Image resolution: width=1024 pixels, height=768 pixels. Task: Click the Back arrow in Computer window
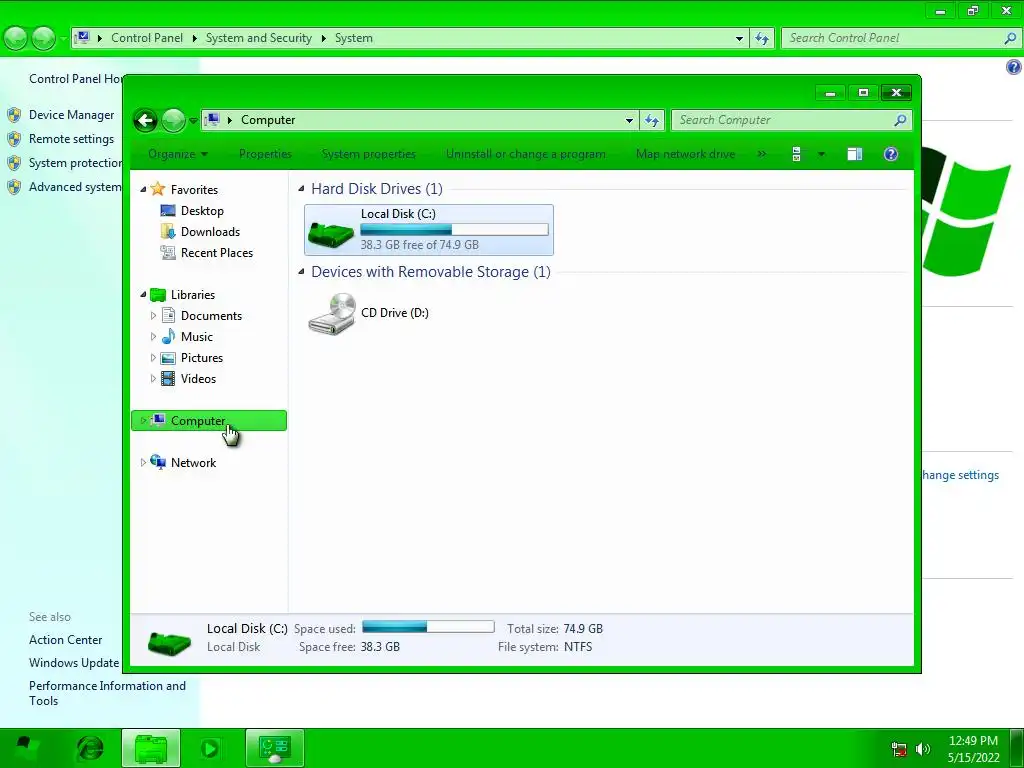pos(146,120)
